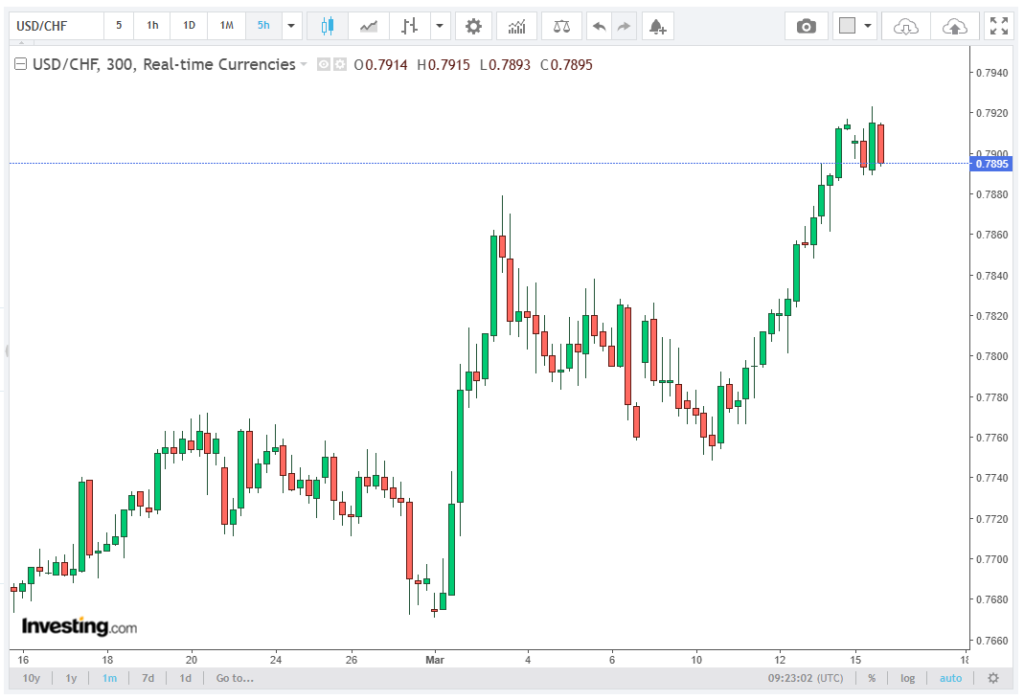Create an alert with bell icon
Viewport: 1024px width, 700px height.
tap(657, 26)
